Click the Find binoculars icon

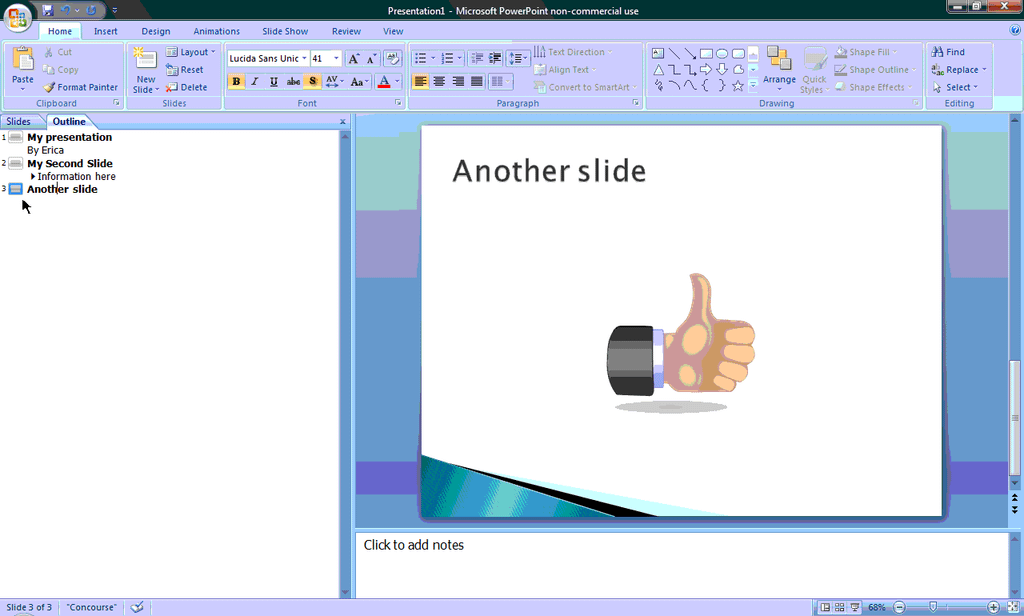click(937, 52)
